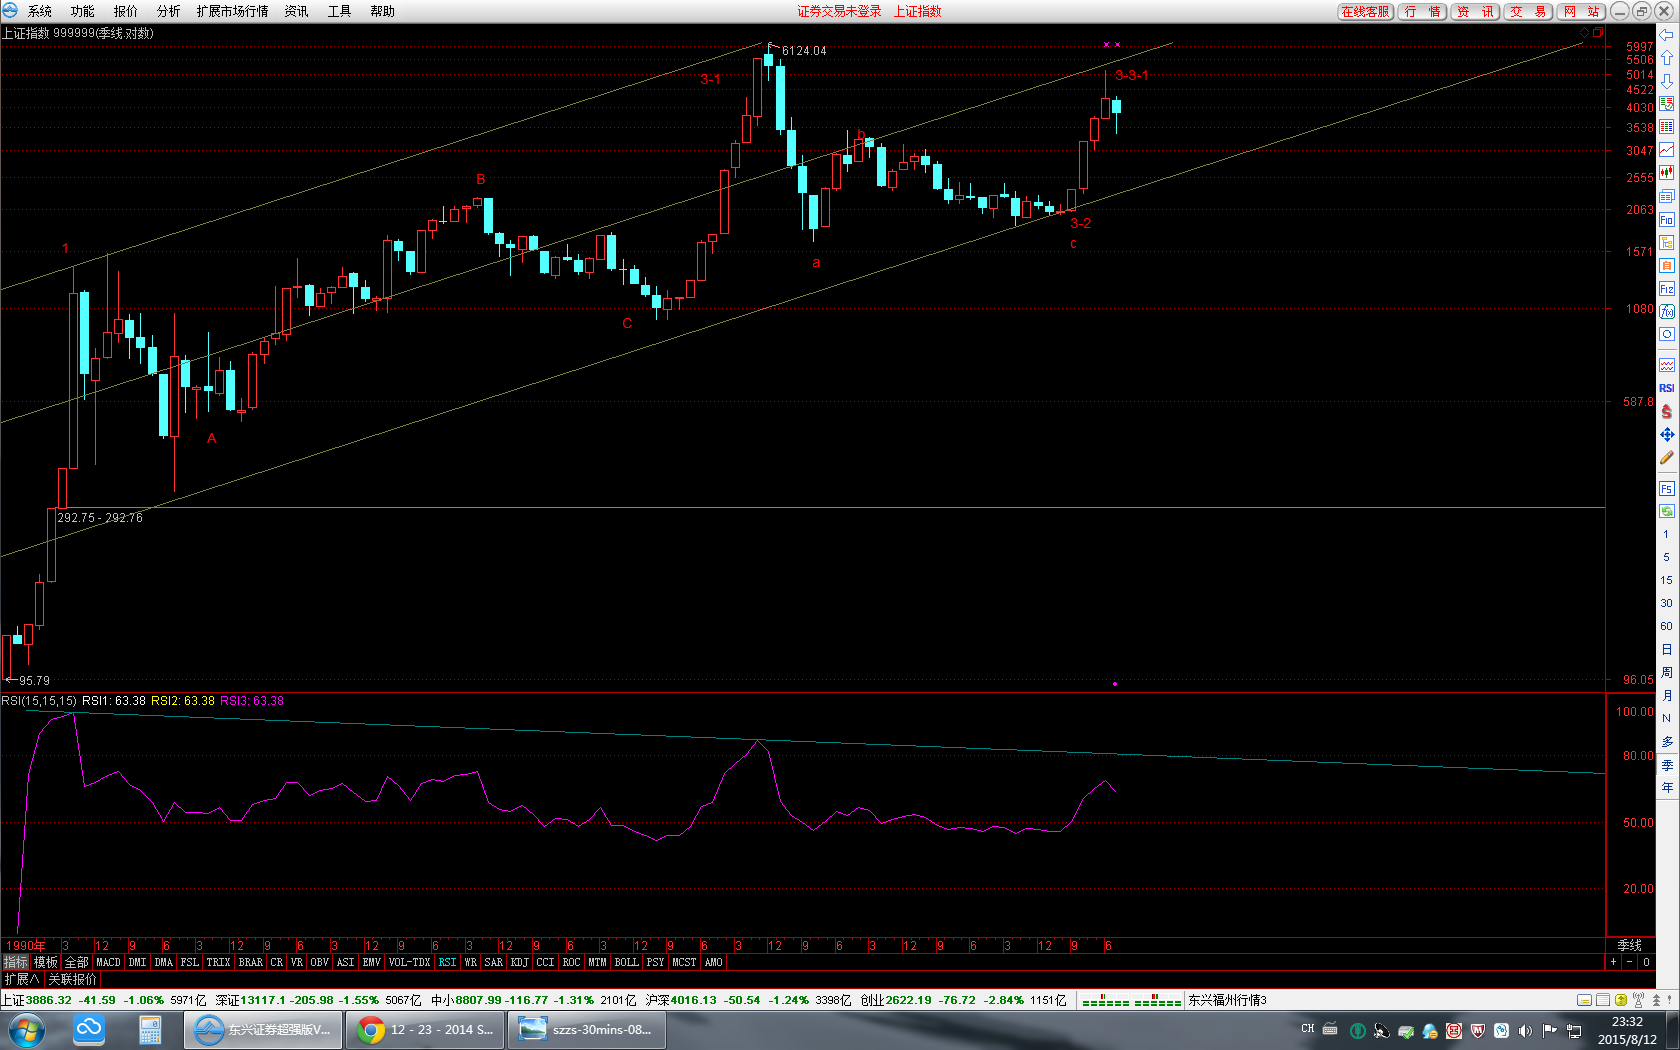1680x1050 pixels.
Task: Click the 行情 button at top right
Action: (x=1422, y=11)
